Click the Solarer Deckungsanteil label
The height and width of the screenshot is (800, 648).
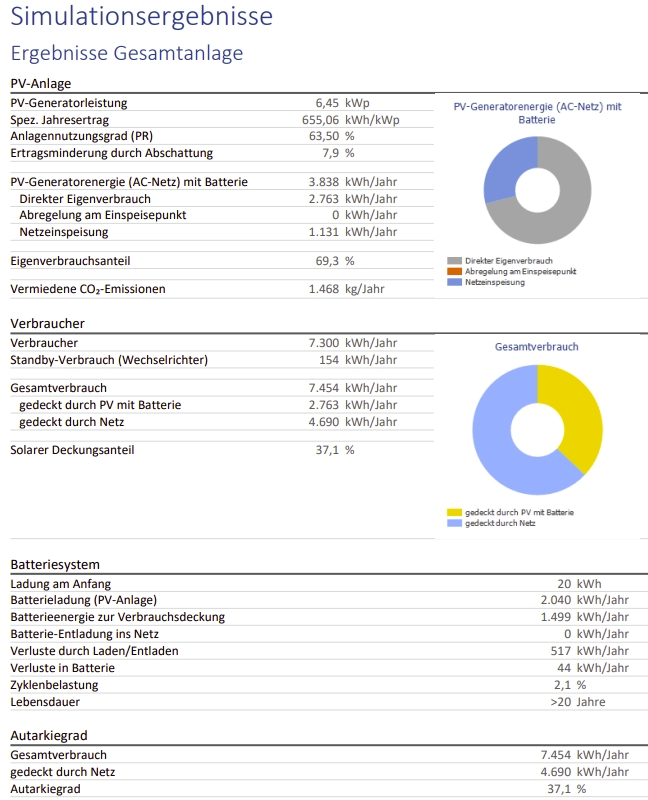[x=72, y=451]
